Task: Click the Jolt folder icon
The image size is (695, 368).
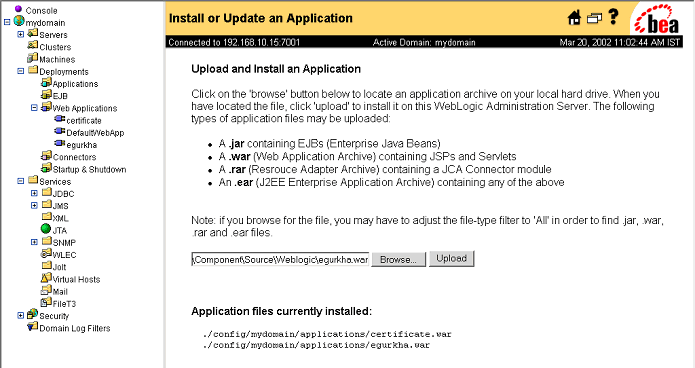Action: 47,265
